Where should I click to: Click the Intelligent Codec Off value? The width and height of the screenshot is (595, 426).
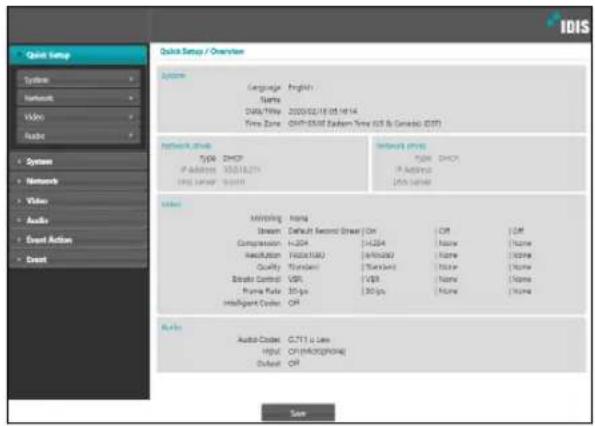[294, 303]
